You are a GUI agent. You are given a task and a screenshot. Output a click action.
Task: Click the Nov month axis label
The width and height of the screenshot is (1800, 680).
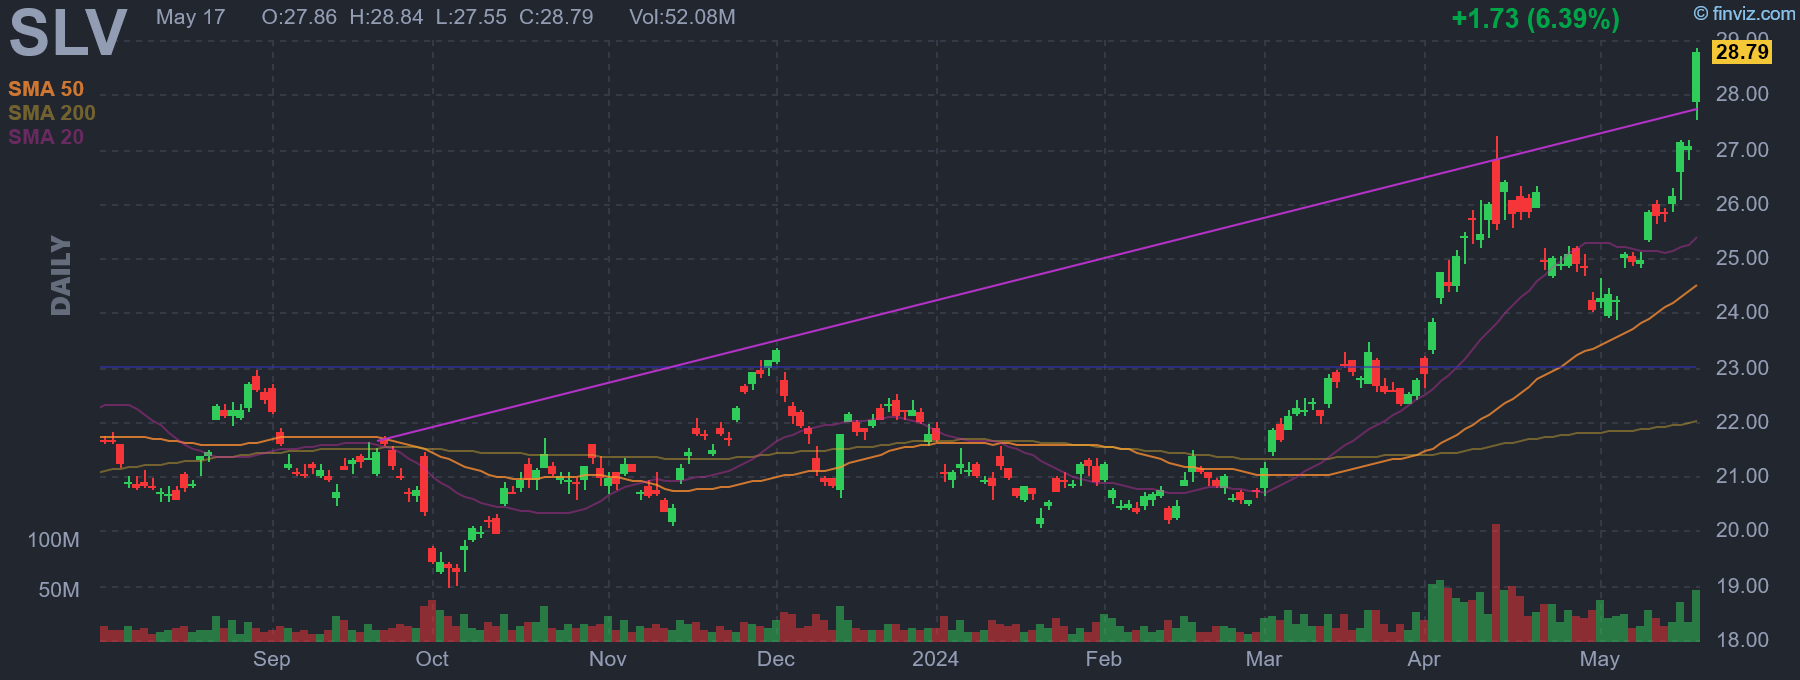pos(607,659)
